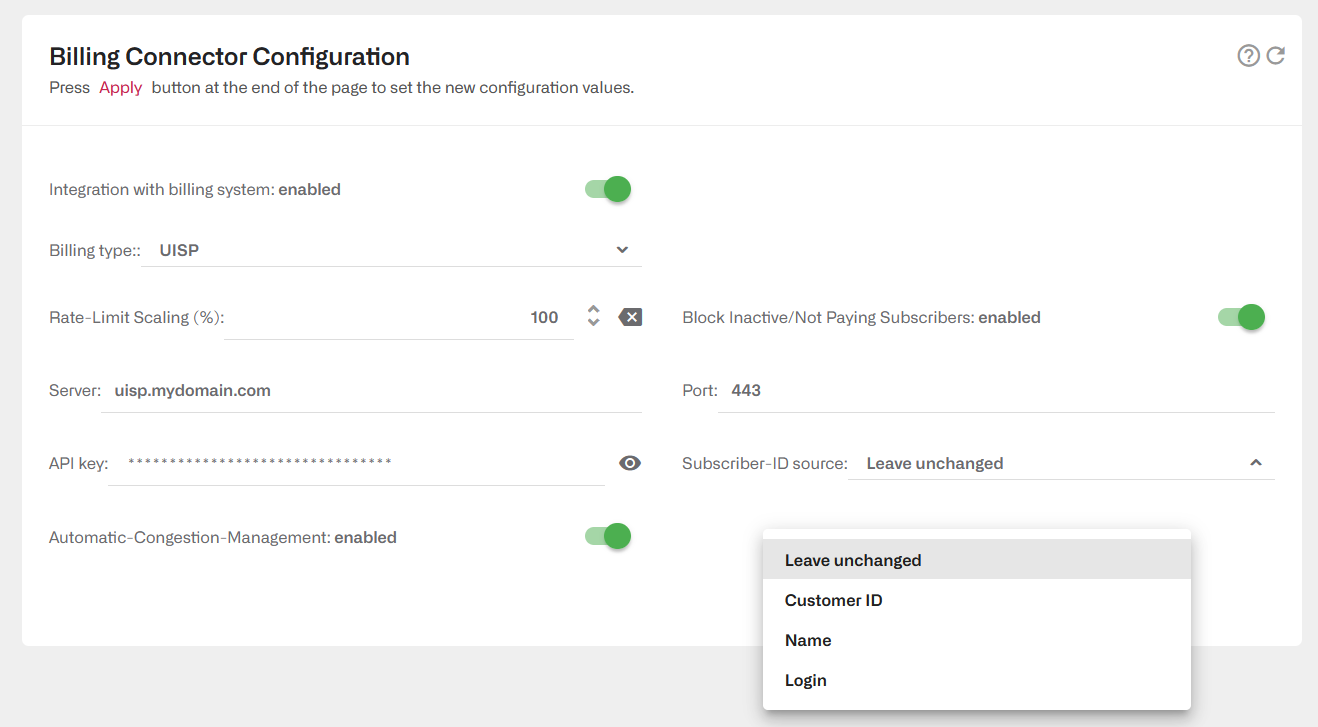1318x727 pixels.
Task: Click the Server field uisp.mydomain.com
Action: 372,391
